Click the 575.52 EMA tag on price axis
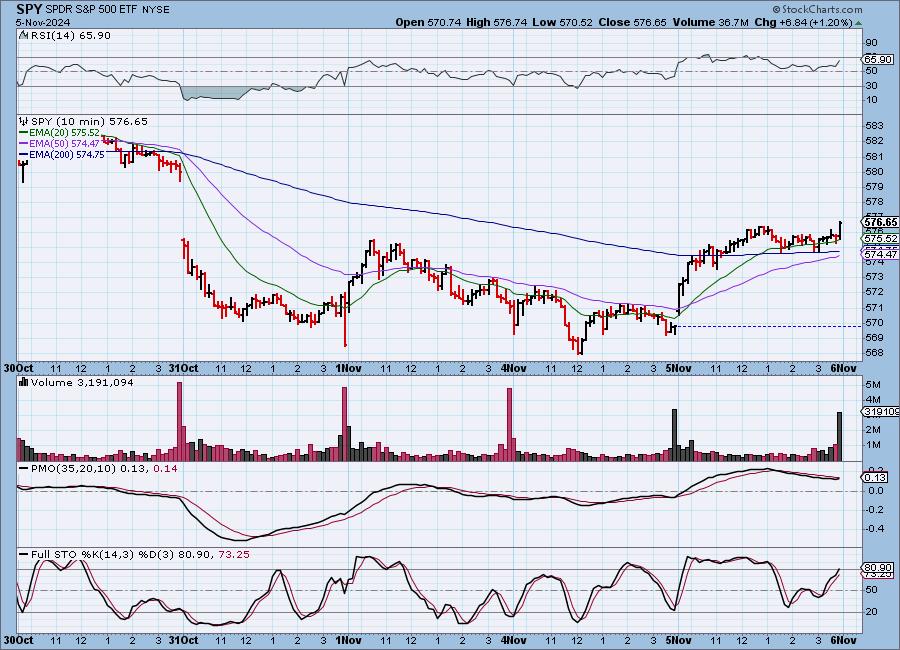This screenshot has width=900, height=650. click(x=880, y=238)
